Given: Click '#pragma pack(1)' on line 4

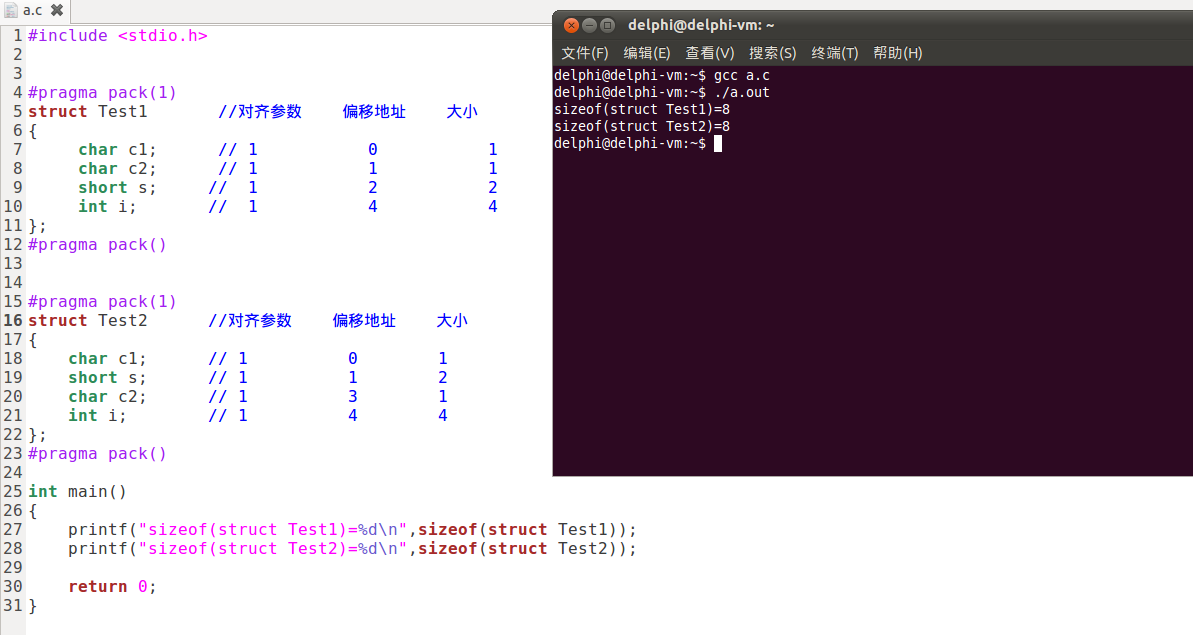Looking at the screenshot, I should click(x=103, y=93).
